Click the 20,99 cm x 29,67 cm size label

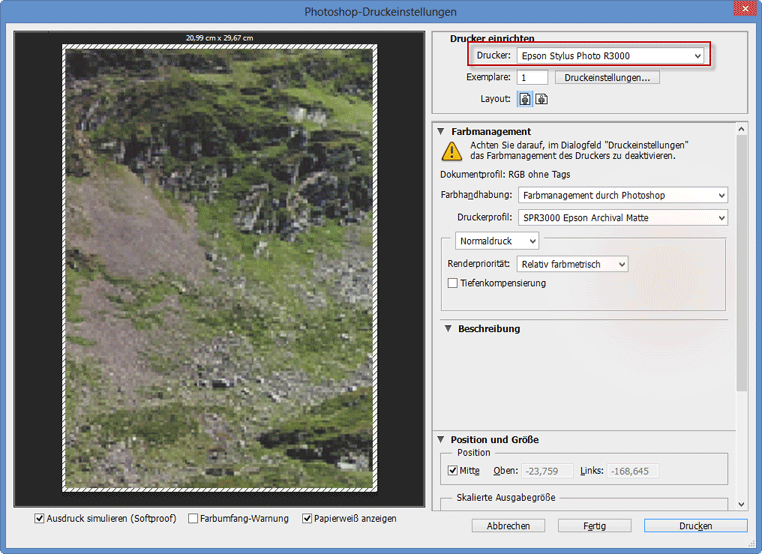[x=219, y=37]
